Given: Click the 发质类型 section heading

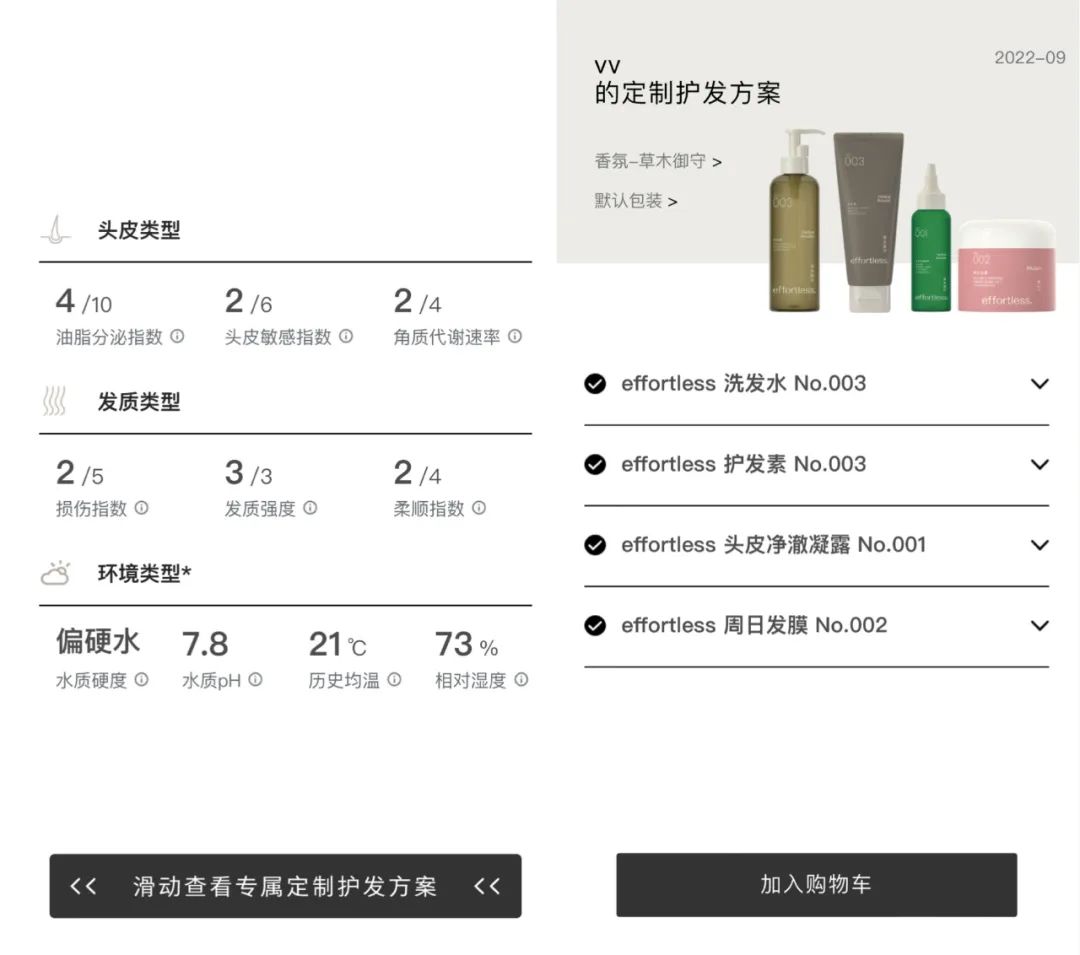Looking at the screenshot, I should coord(138,401).
